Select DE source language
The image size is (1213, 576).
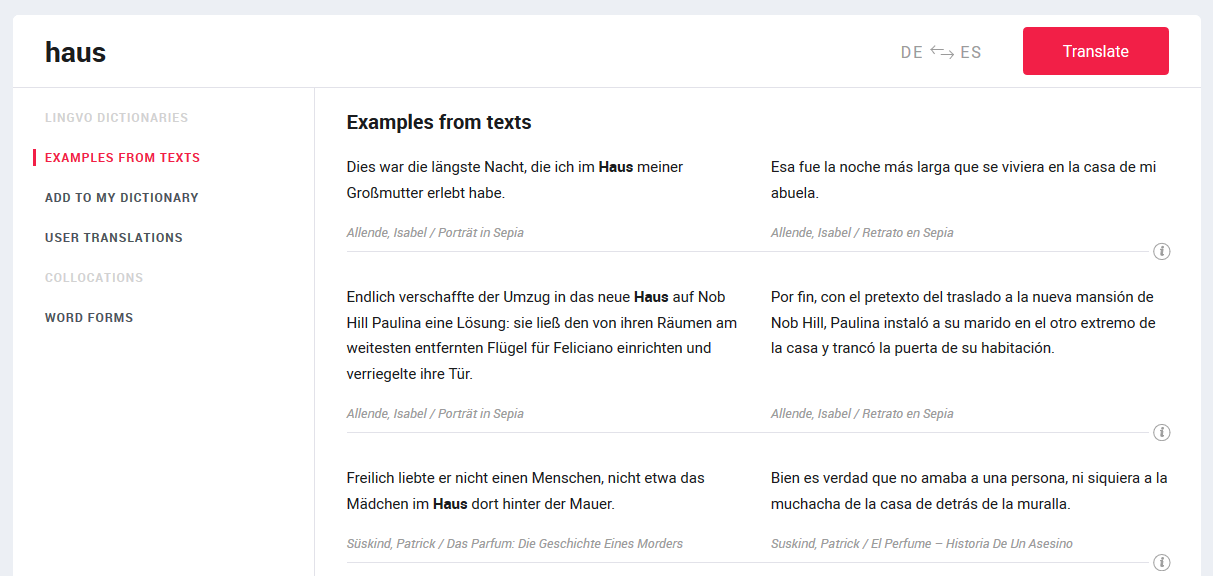click(x=912, y=52)
